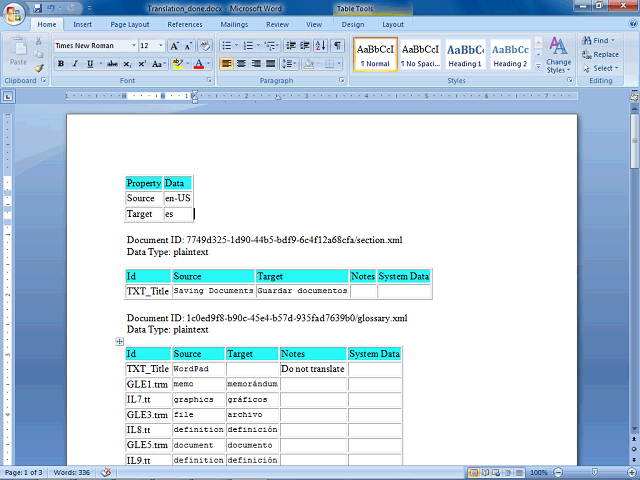This screenshot has width=640, height=480.
Task: Click the table move handle
Action: 120,342
